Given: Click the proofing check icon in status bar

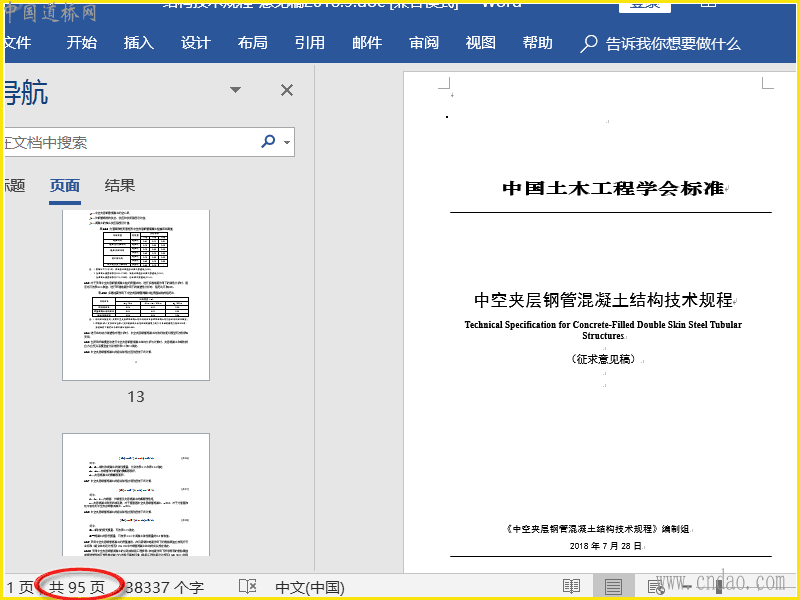Looking at the screenshot, I should [248, 587].
